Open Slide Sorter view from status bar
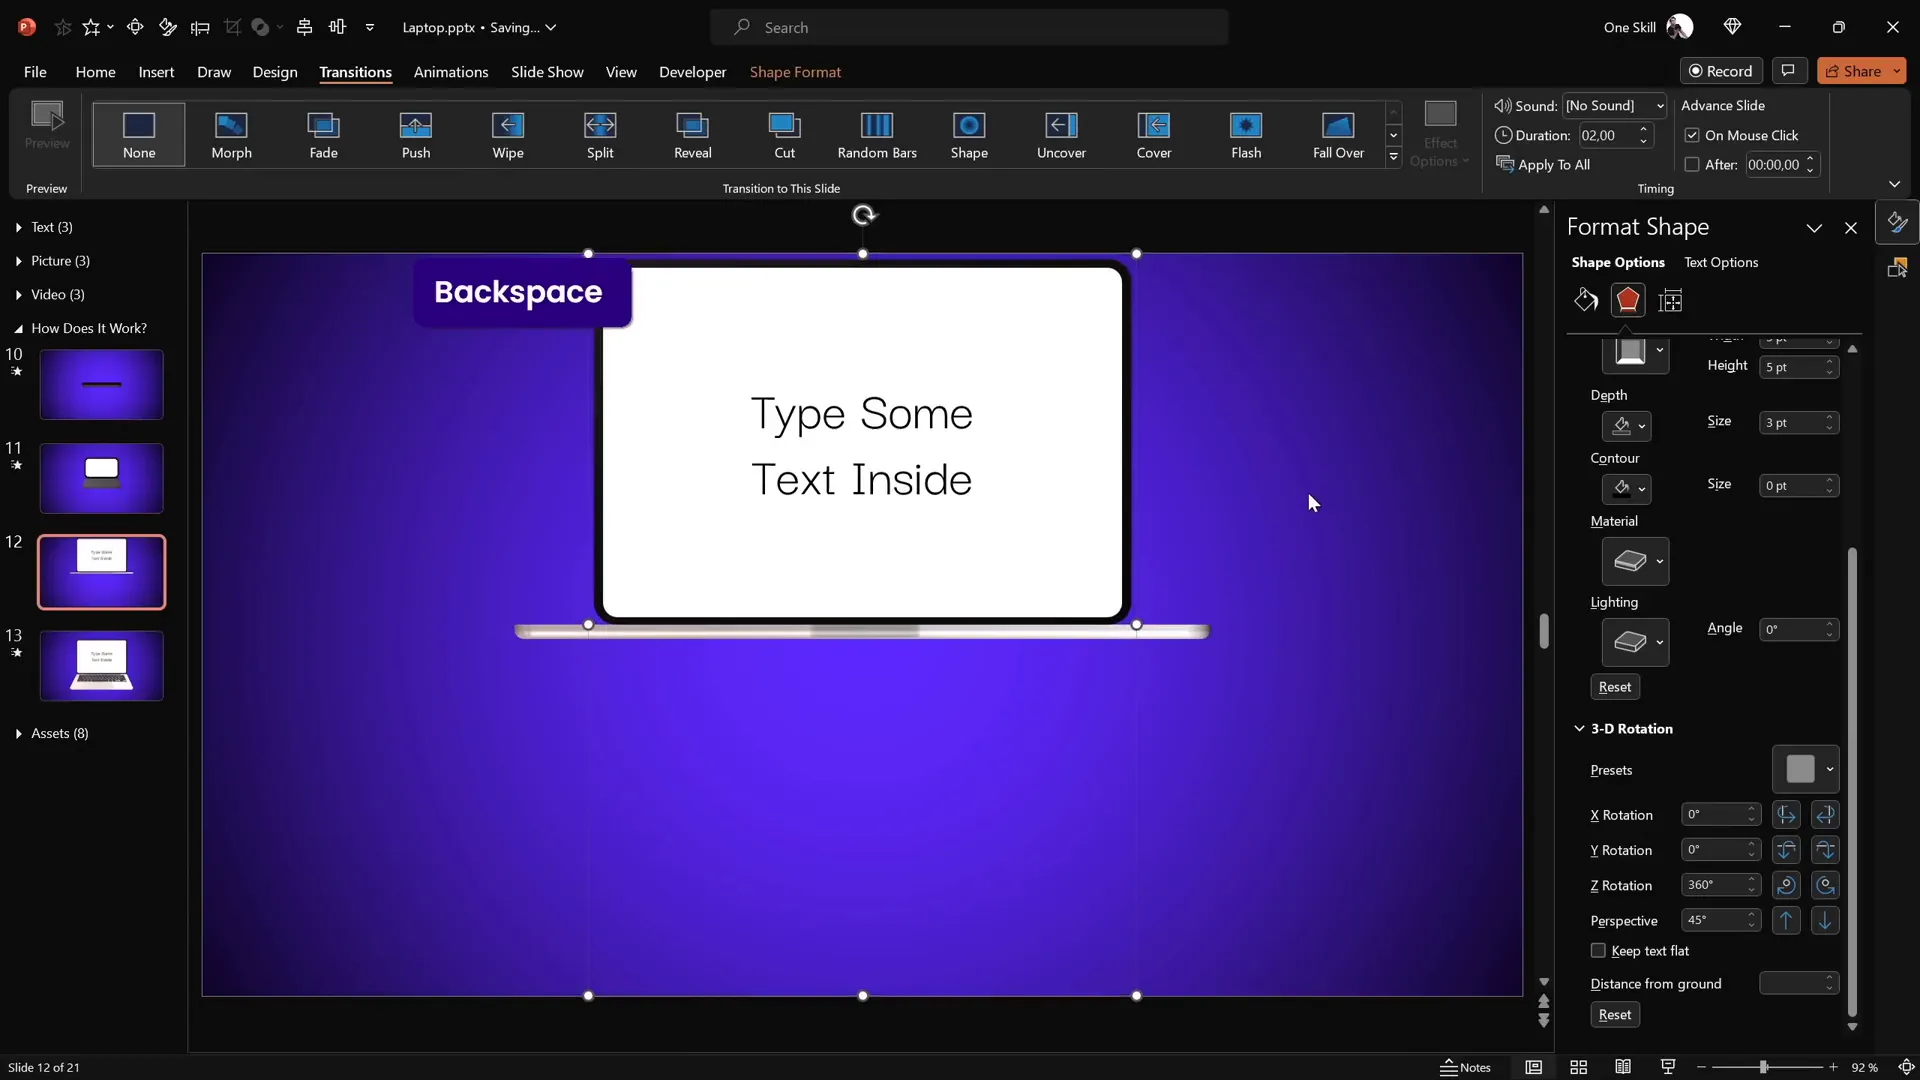Screen dimensions: 1920x1080 1579,1067
